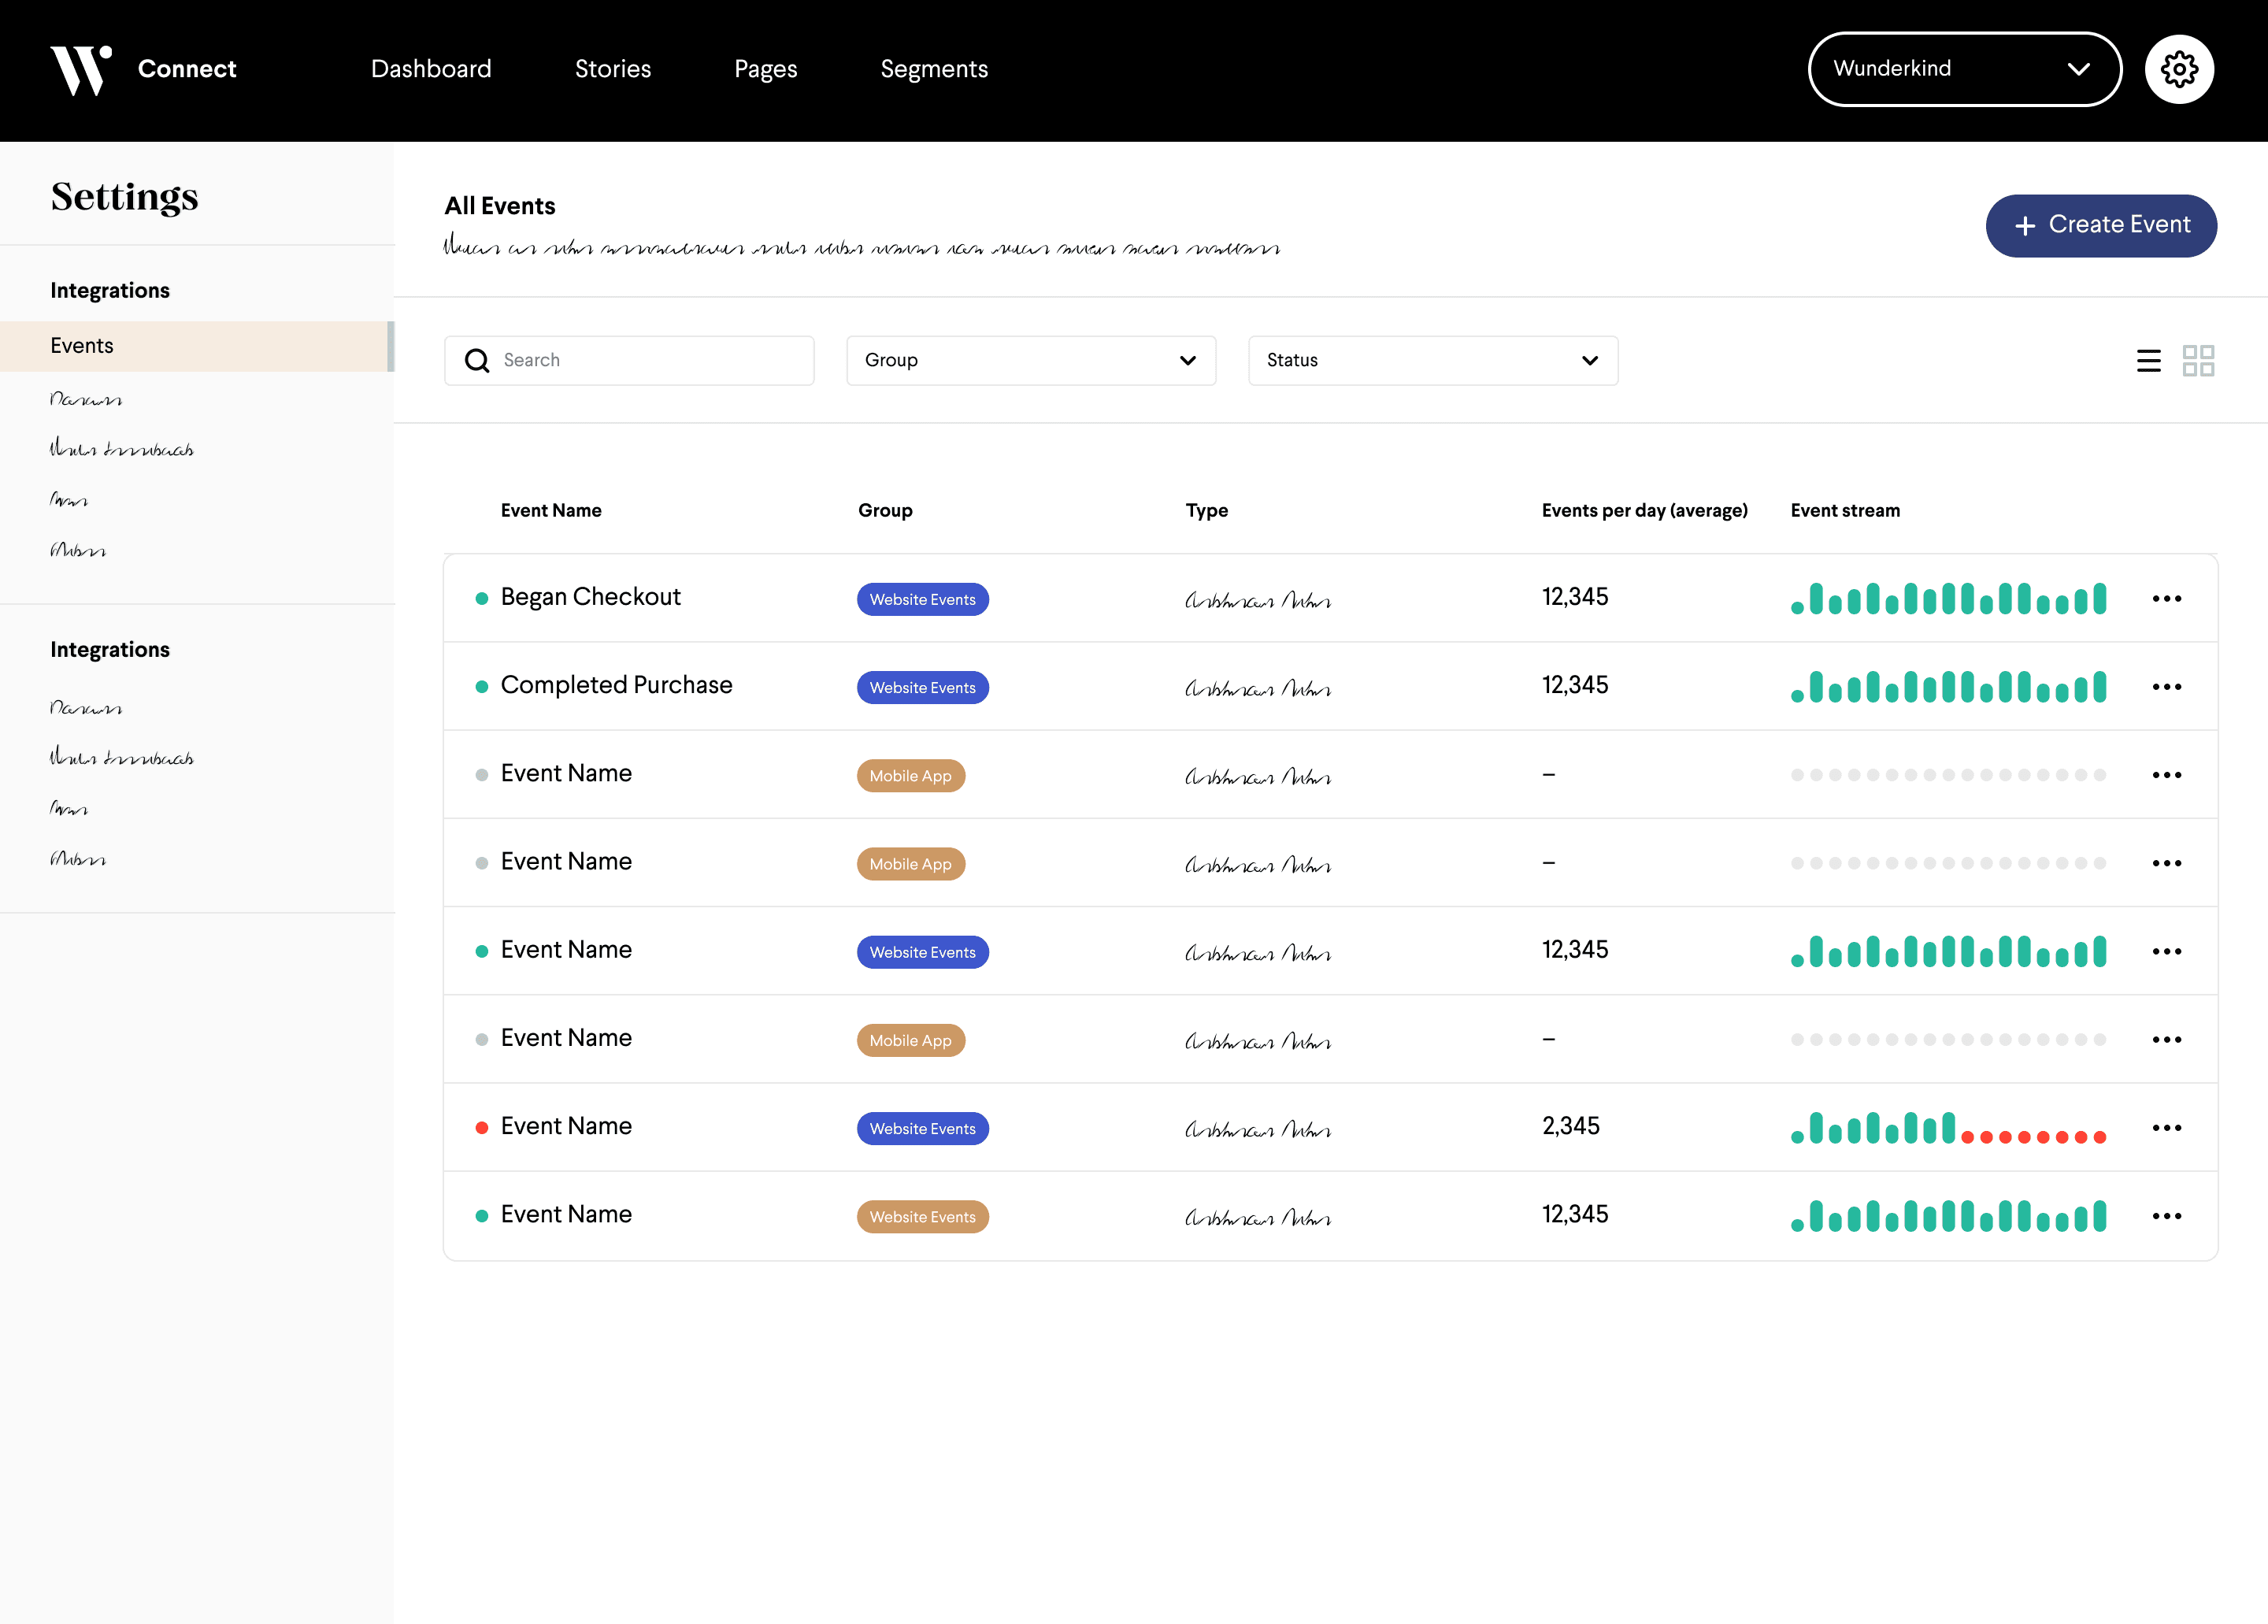
Task: Click status dot of Began Checkout row
Action: tap(482, 598)
